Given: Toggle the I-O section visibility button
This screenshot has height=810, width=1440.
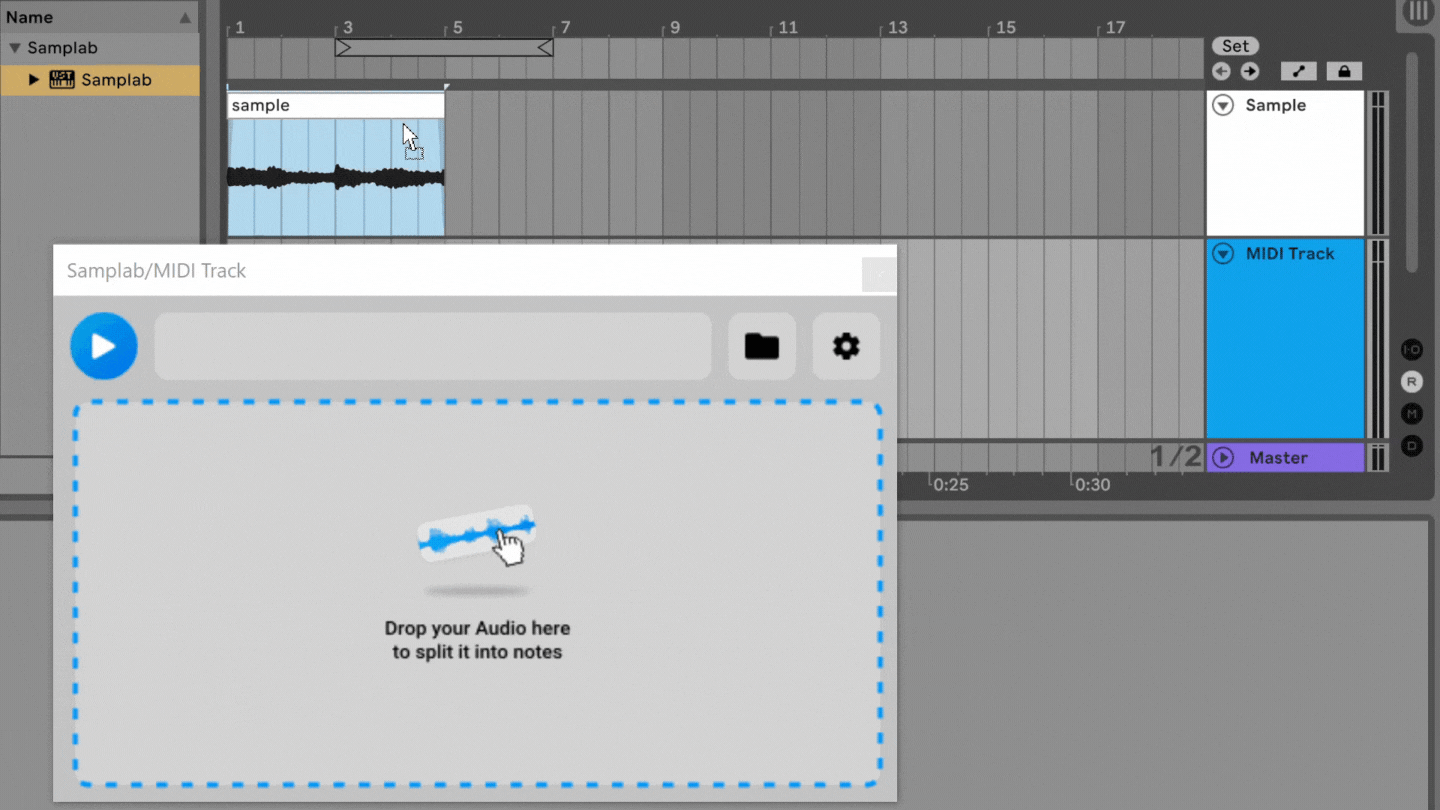Looking at the screenshot, I should (1412, 350).
